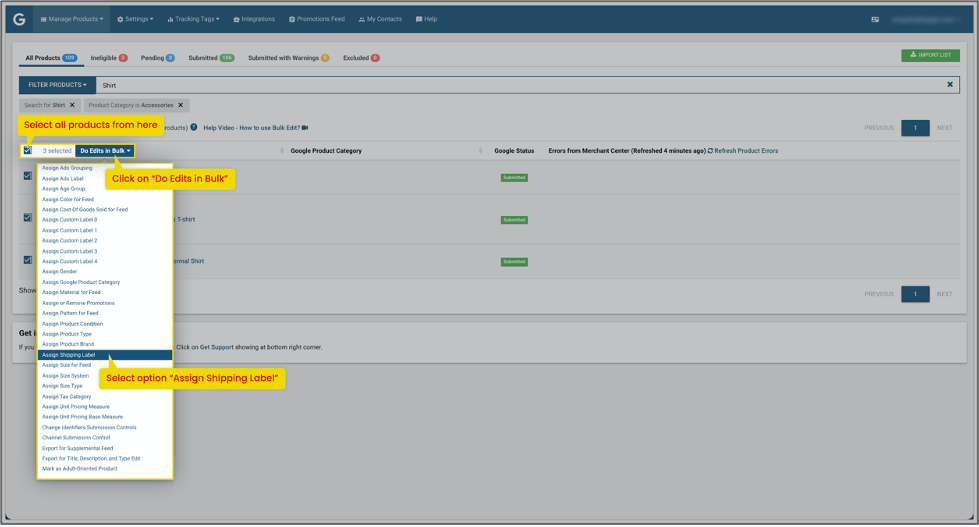The width and height of the screenshot is (979, 527).
Task: Open the Manage Products menu
Action: click(72, 19)
